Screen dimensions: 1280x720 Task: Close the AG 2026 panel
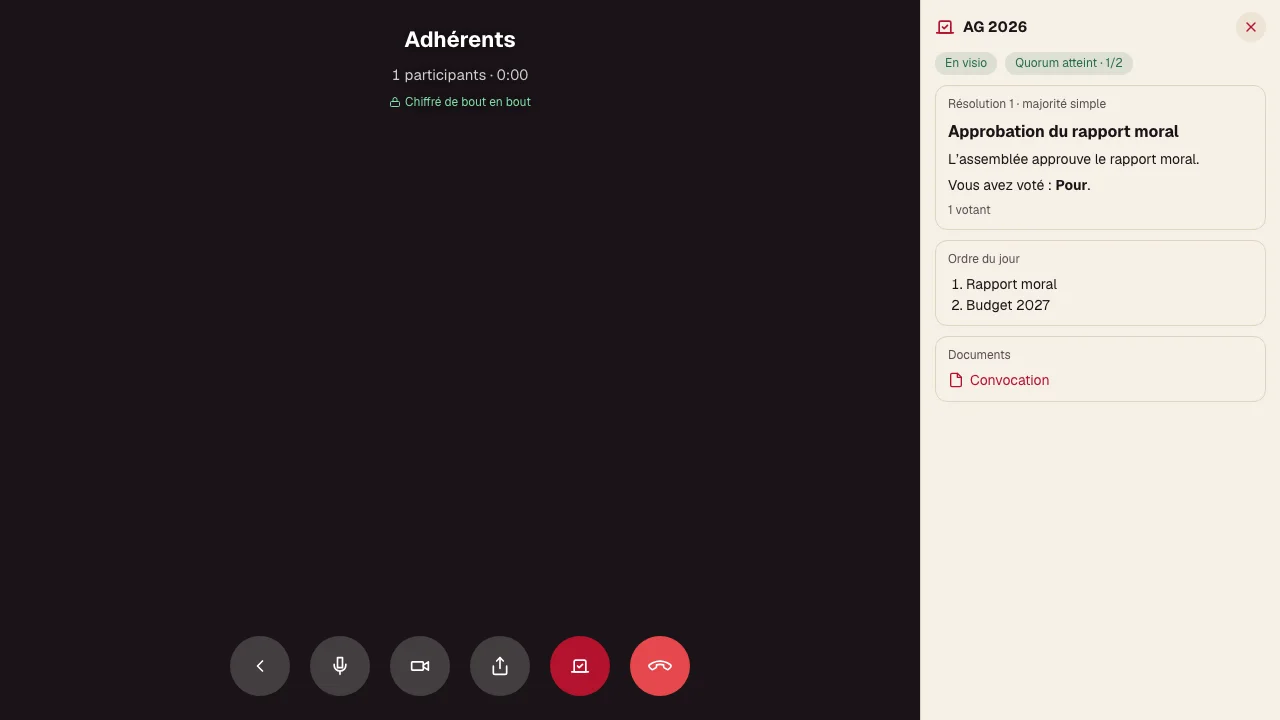(x=1251, y=27)
